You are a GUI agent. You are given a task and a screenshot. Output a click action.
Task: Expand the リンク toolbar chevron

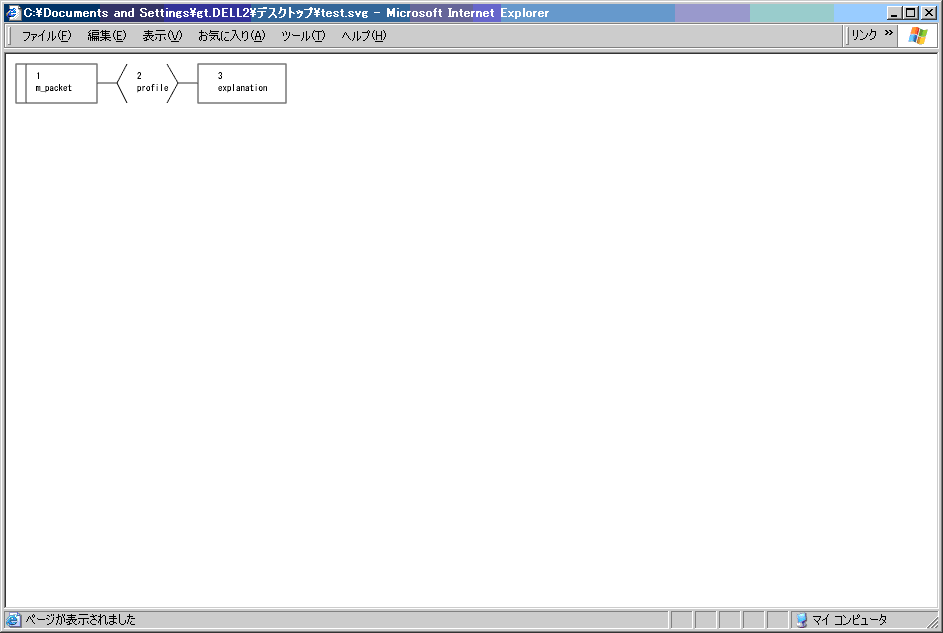[x=889, y=32]
